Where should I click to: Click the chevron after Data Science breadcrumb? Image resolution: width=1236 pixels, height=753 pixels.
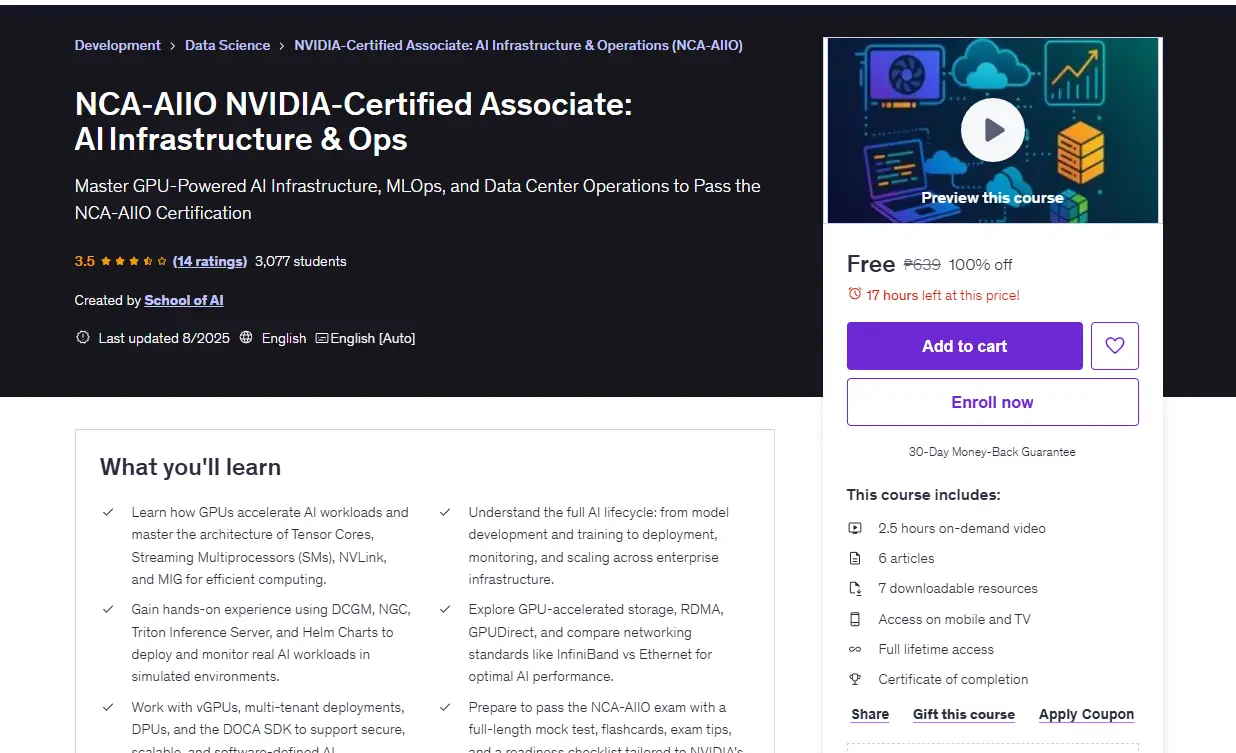[282, 45]
